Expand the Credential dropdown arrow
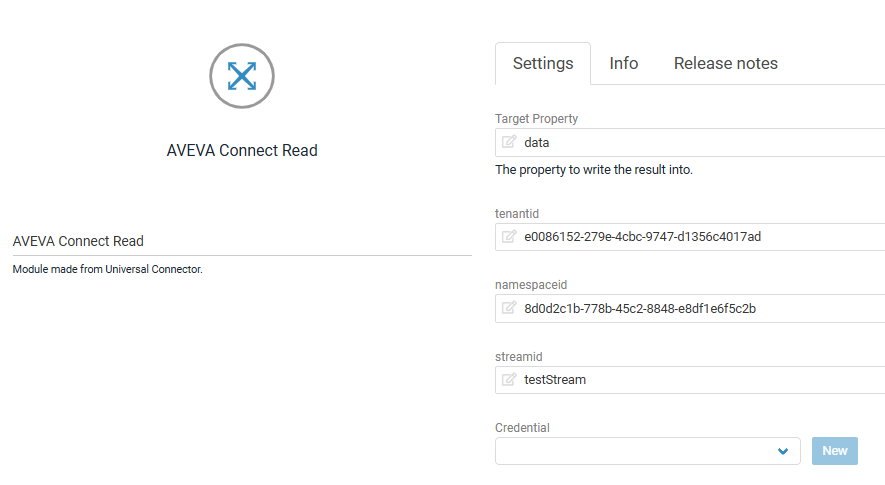Viewport: 885px width, 485px height. tap(783, 451)
